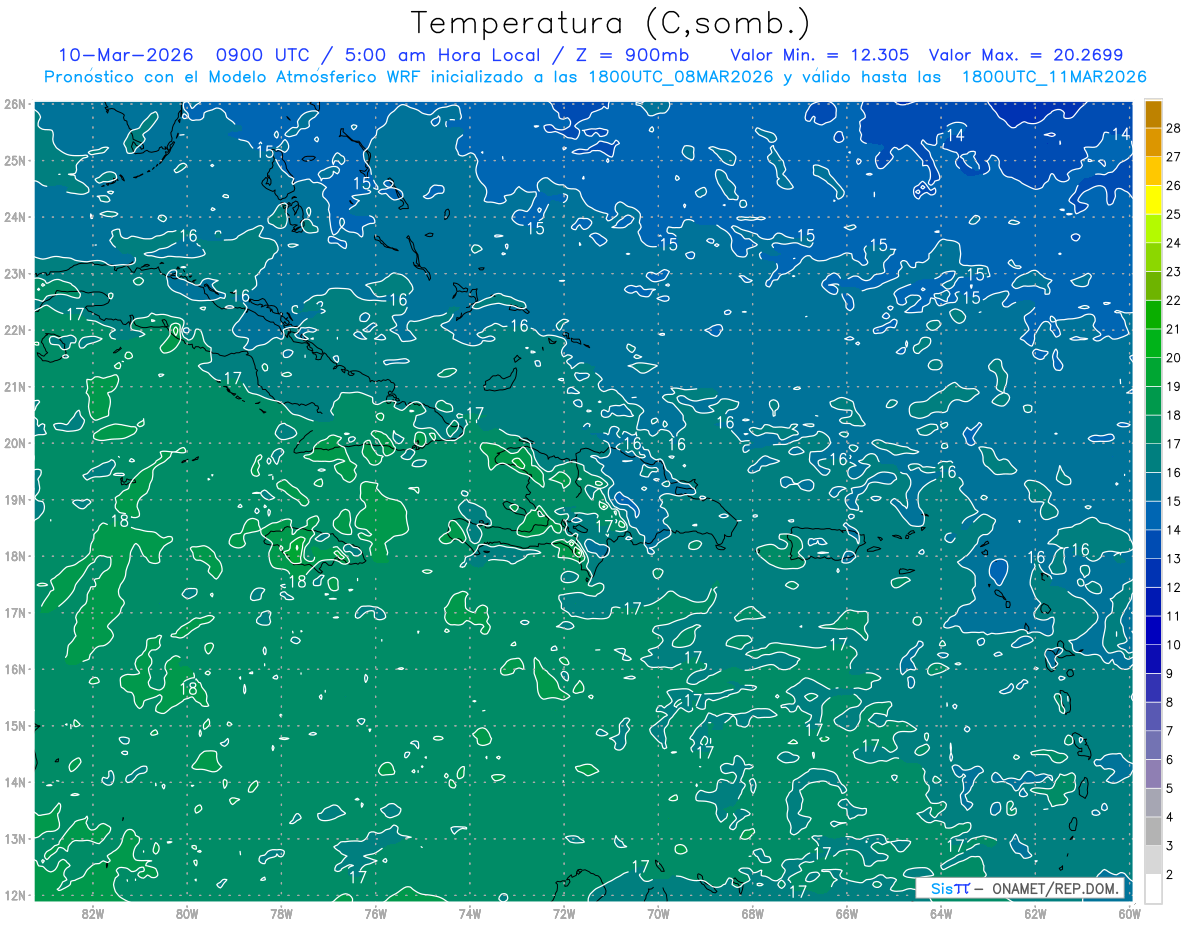1200x927 pixels.
Task: Select the "80W" longitude axis label
Action: point(187,913)
